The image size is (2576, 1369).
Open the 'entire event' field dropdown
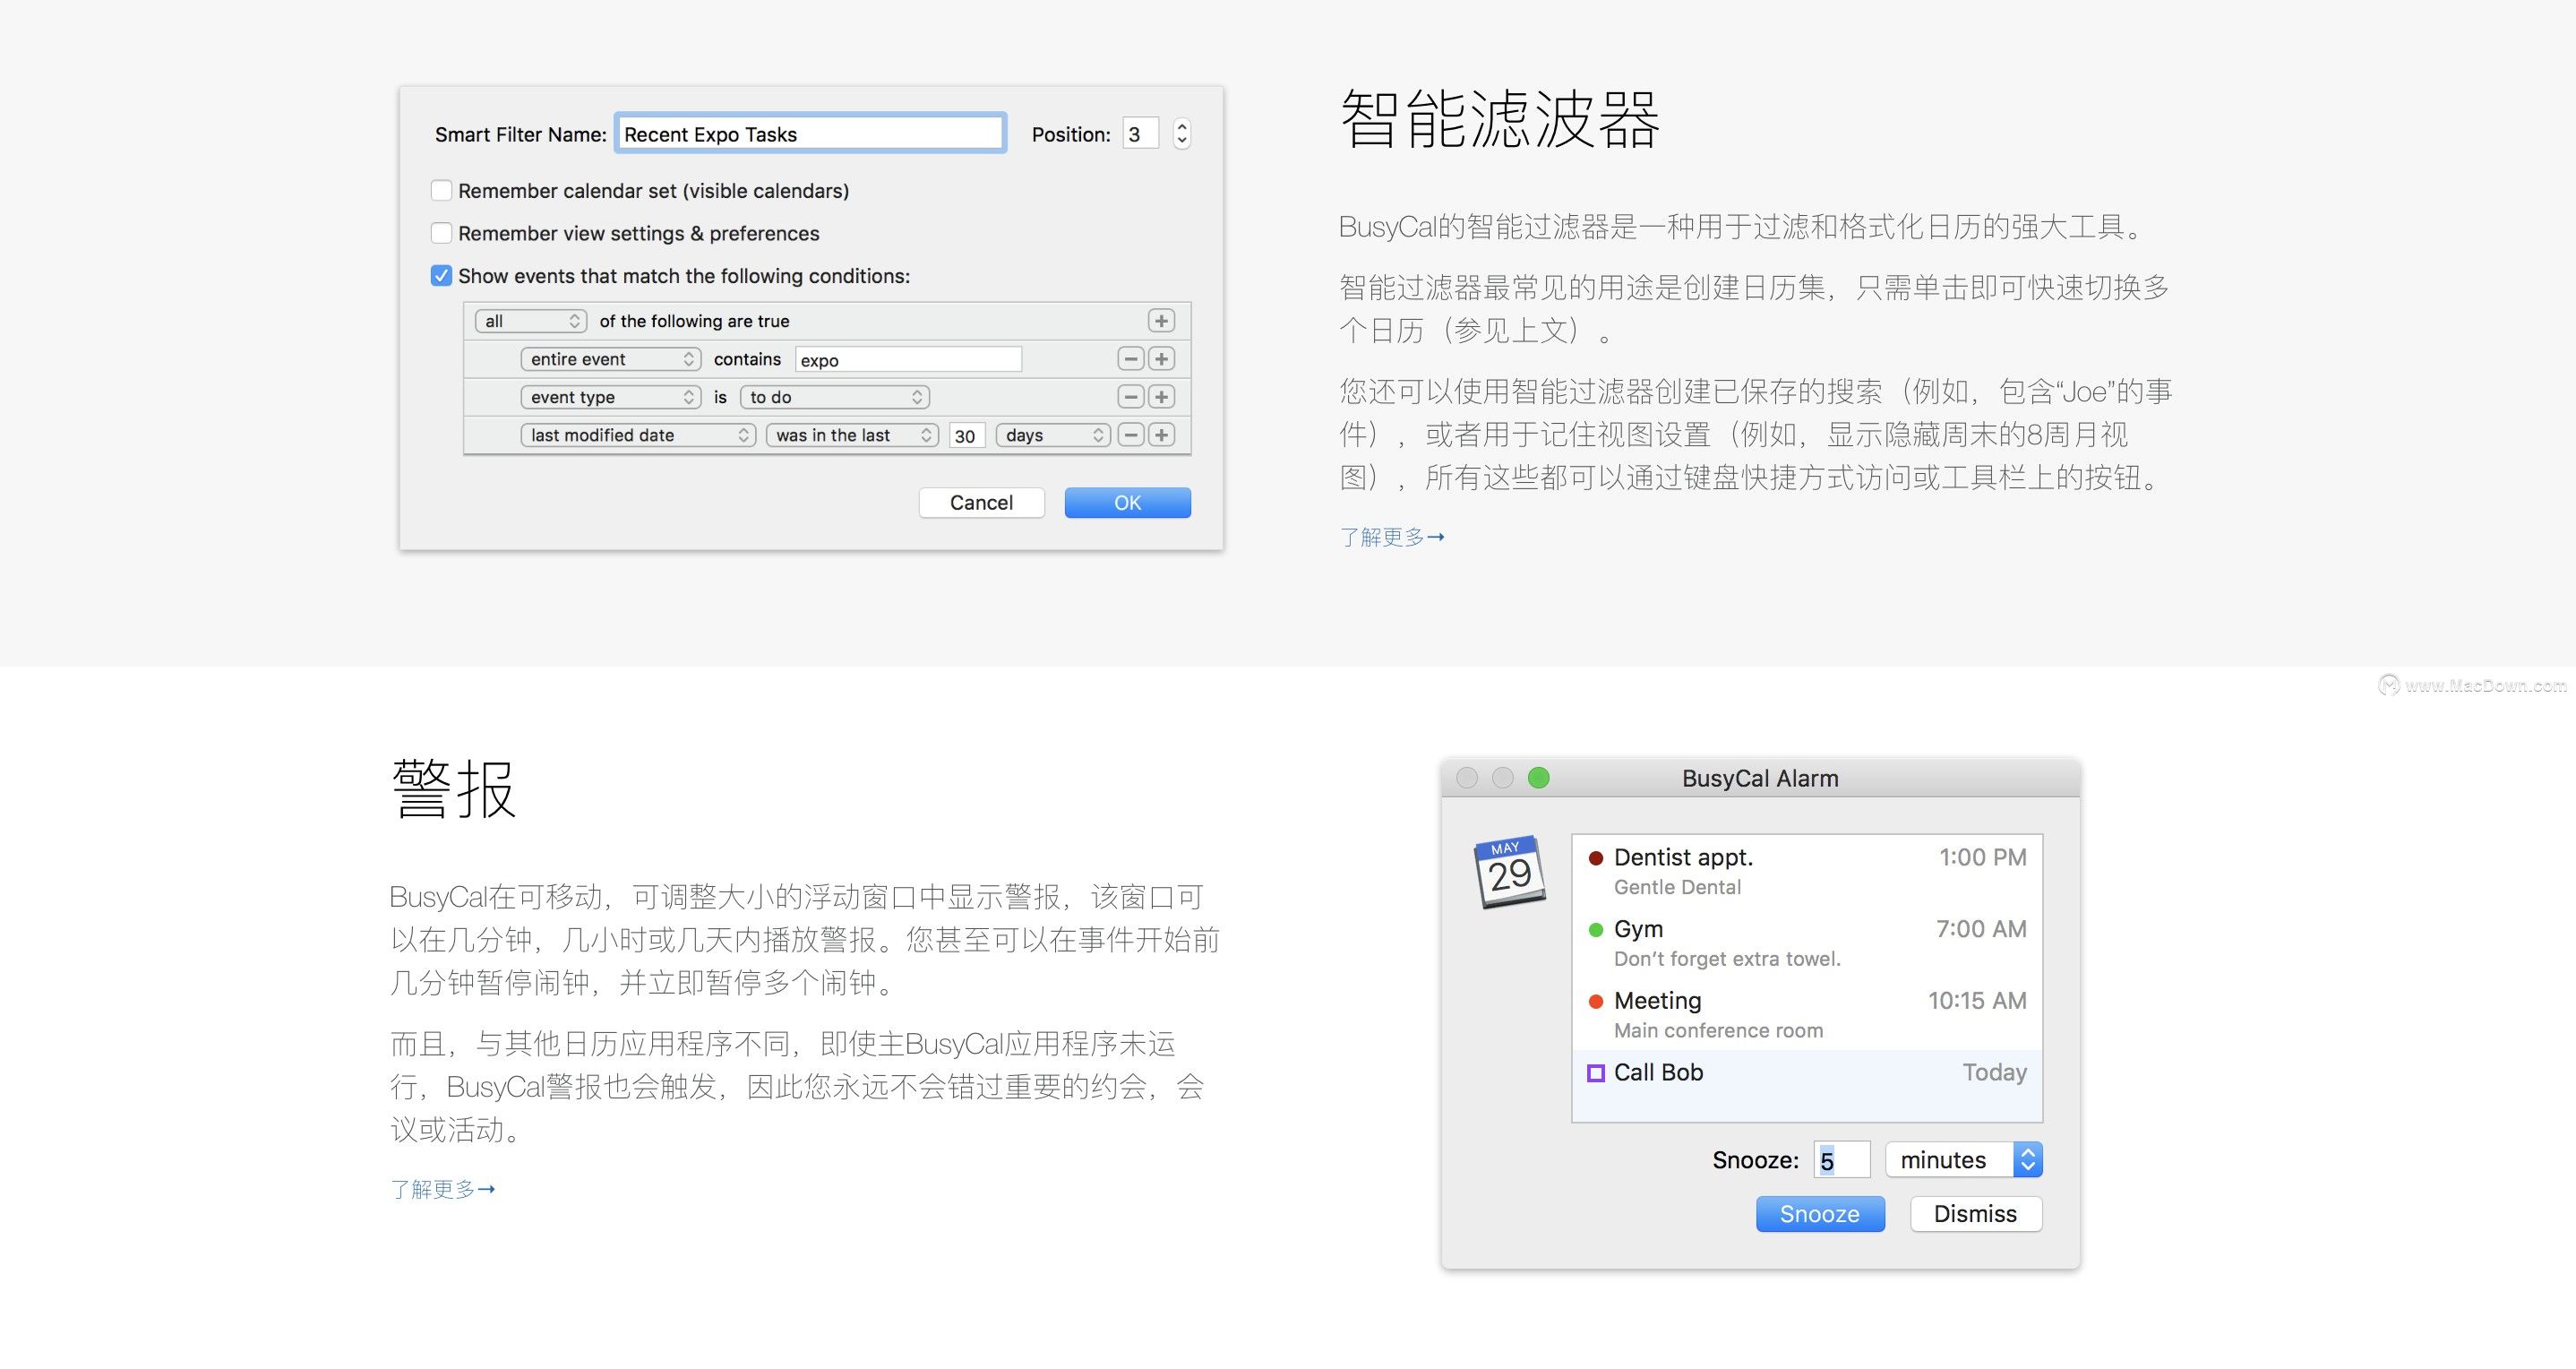[610, 359]
